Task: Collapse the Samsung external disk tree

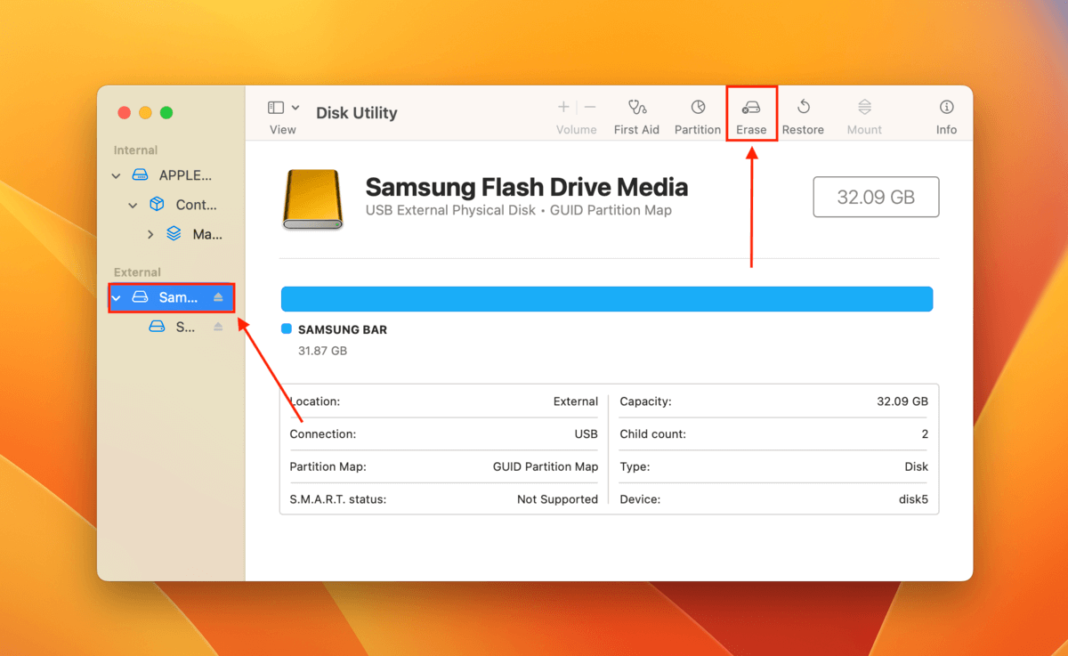Action: coord(117,298)
